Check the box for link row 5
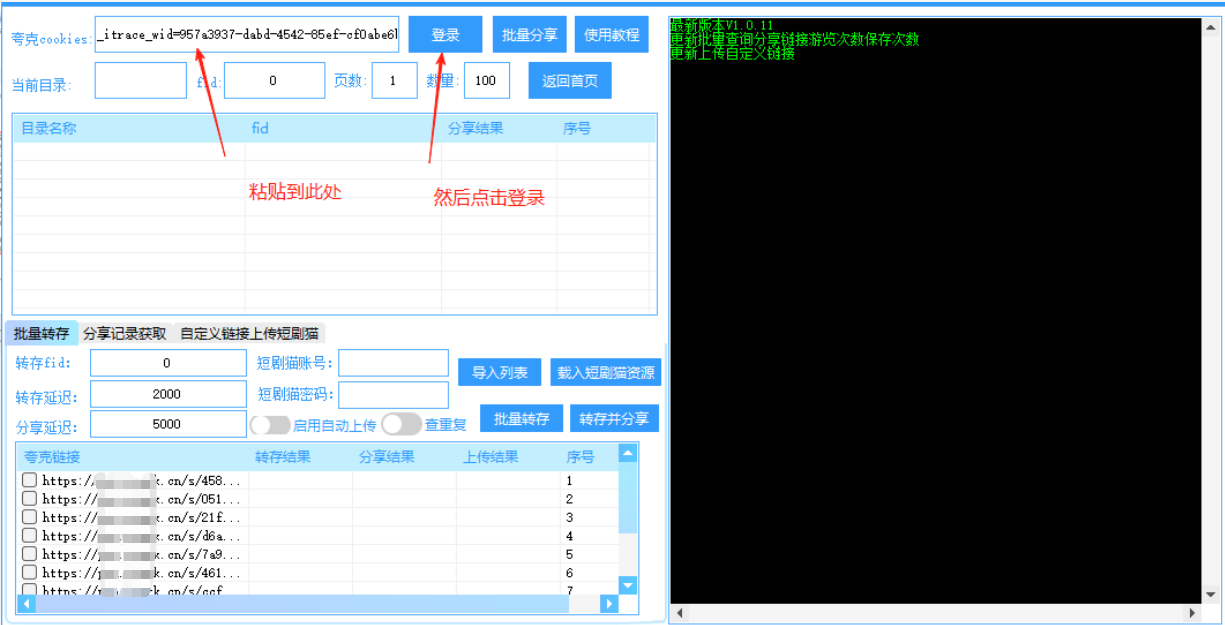The height and width of the screenshot is (625, 1225). tap(30, 553)
